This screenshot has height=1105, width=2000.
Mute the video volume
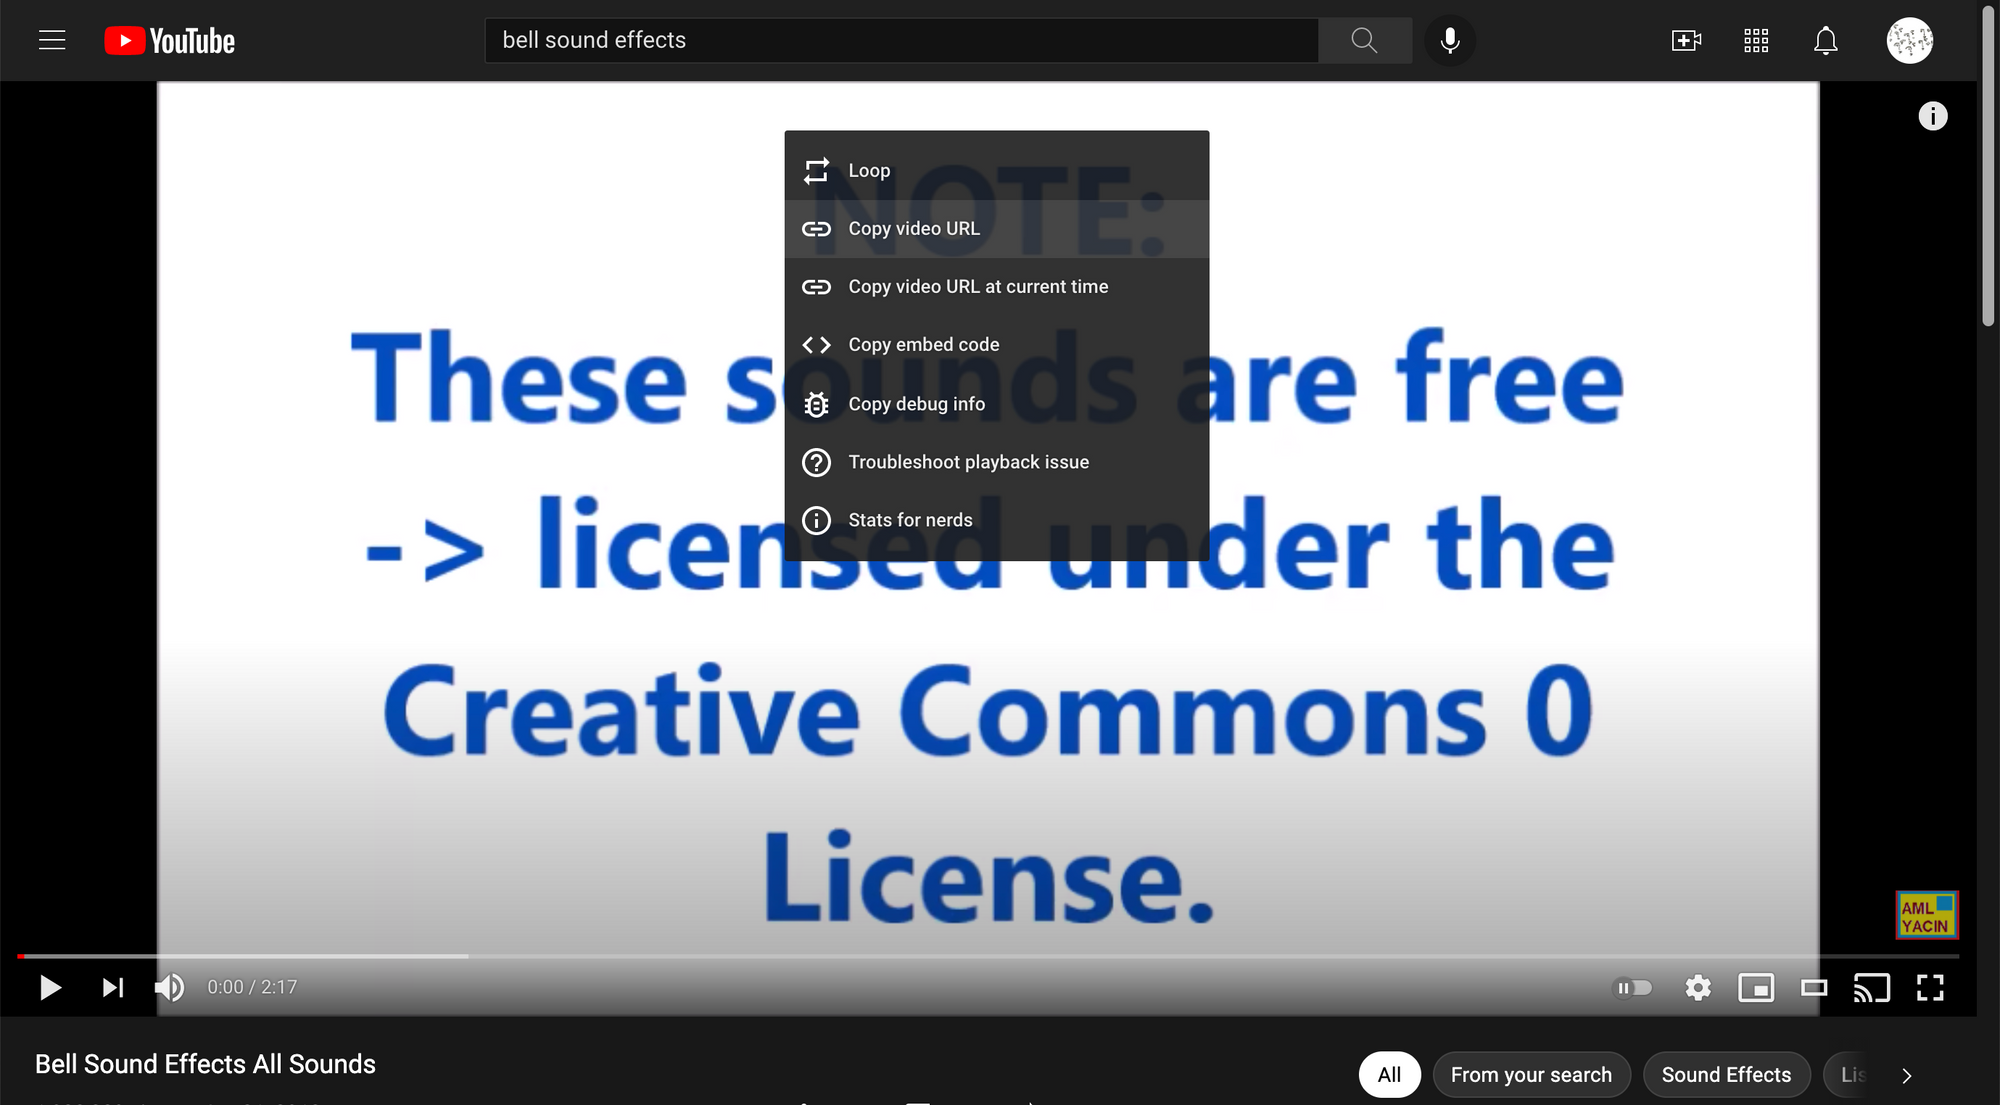pyautogui.click(x=169, y=988)
